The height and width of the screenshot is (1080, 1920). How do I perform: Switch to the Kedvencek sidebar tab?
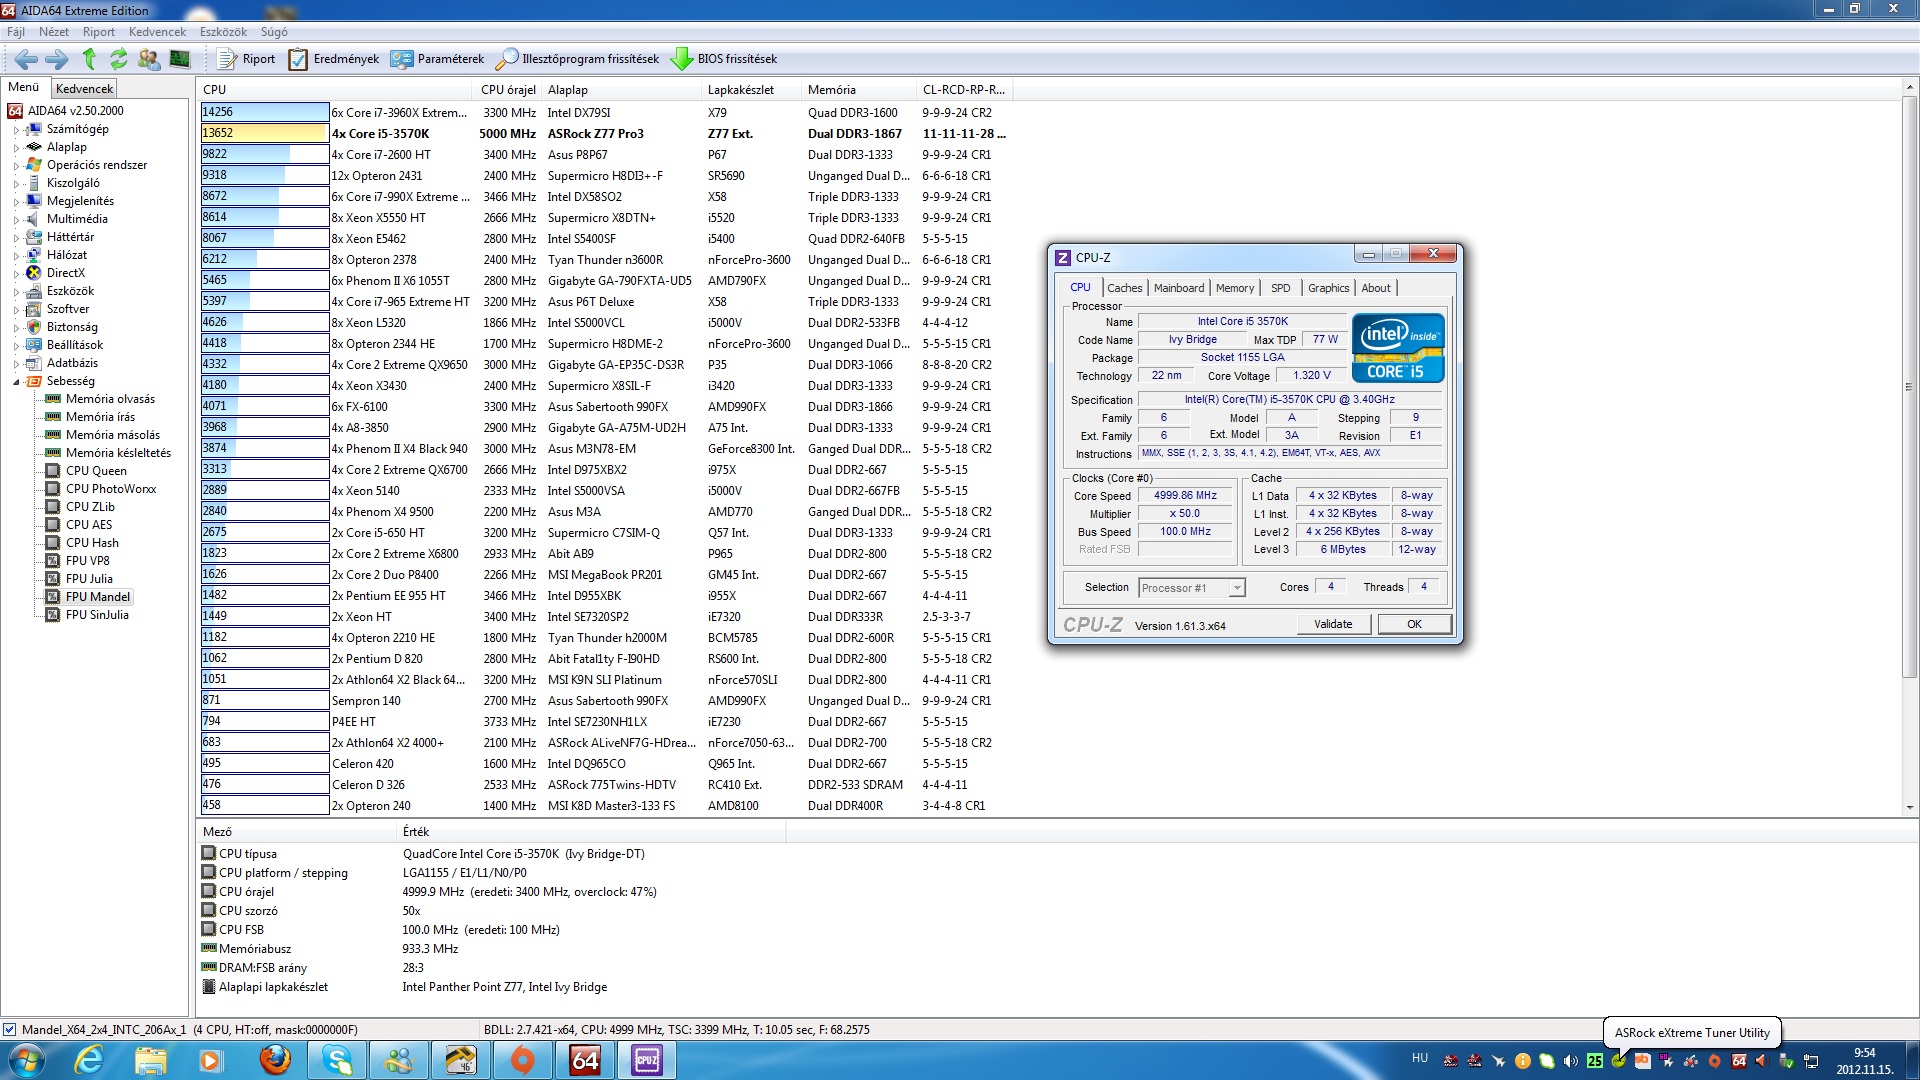pyautogui.click(x=84, y=88)
